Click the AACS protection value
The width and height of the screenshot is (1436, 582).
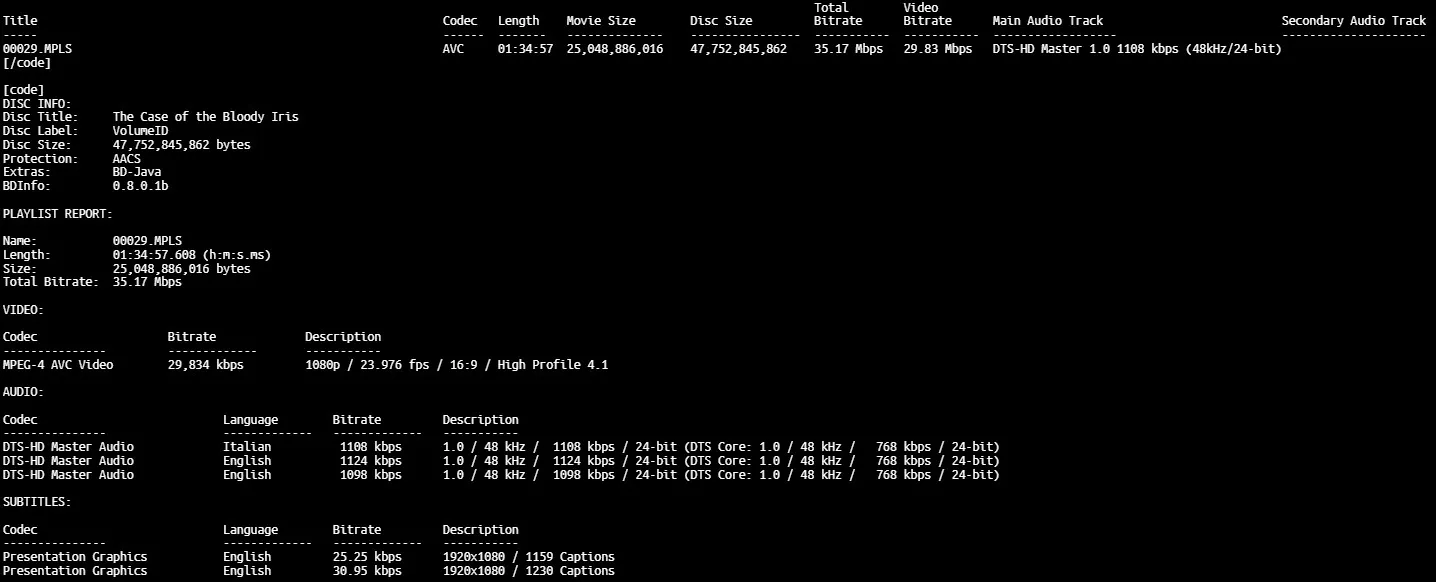click(127, 159)
